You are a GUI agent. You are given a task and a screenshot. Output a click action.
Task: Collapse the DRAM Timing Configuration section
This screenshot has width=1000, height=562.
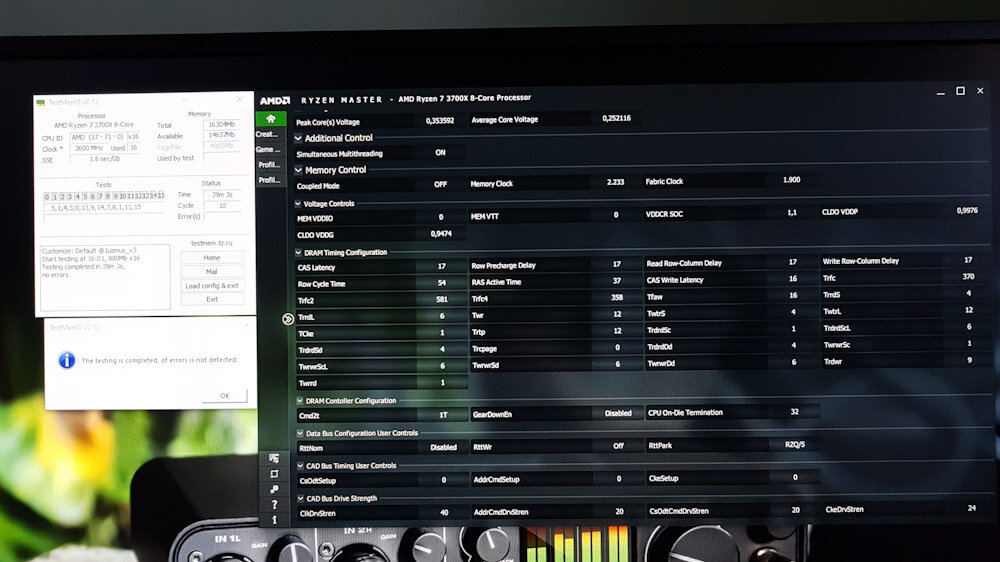point(298,253)
